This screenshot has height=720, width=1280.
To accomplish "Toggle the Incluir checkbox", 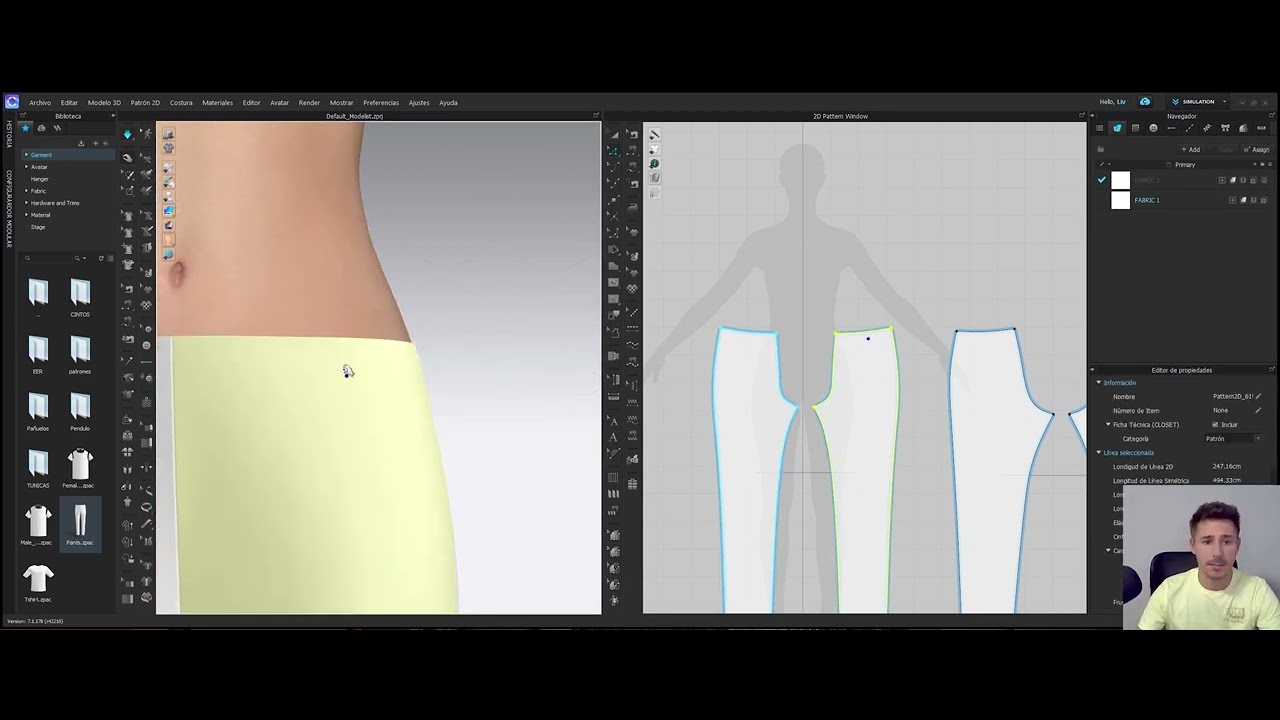I will pyautogui.click(x=1216, y=424).
